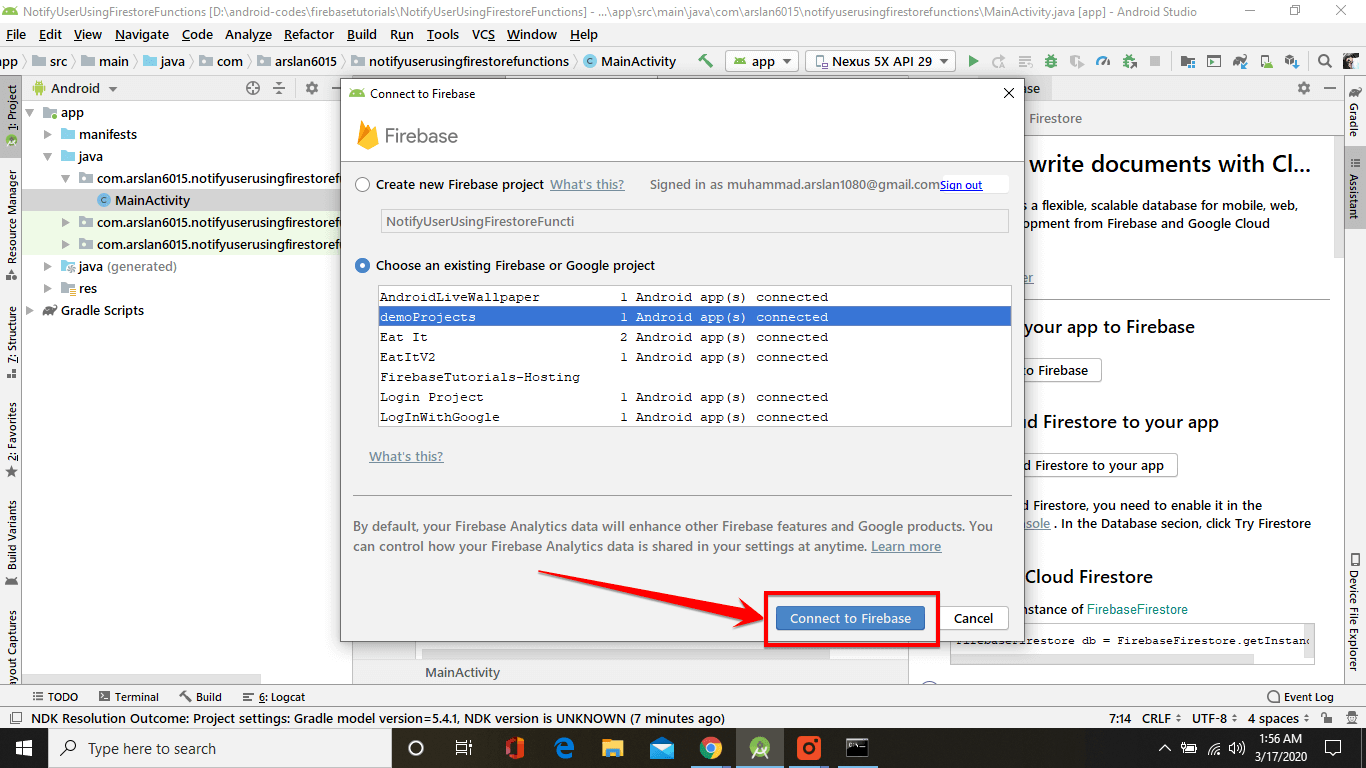The height and width of the screenshot is (768, 1366).
Task: Click What's this link beside Create new project
Action: pos(587,184)
